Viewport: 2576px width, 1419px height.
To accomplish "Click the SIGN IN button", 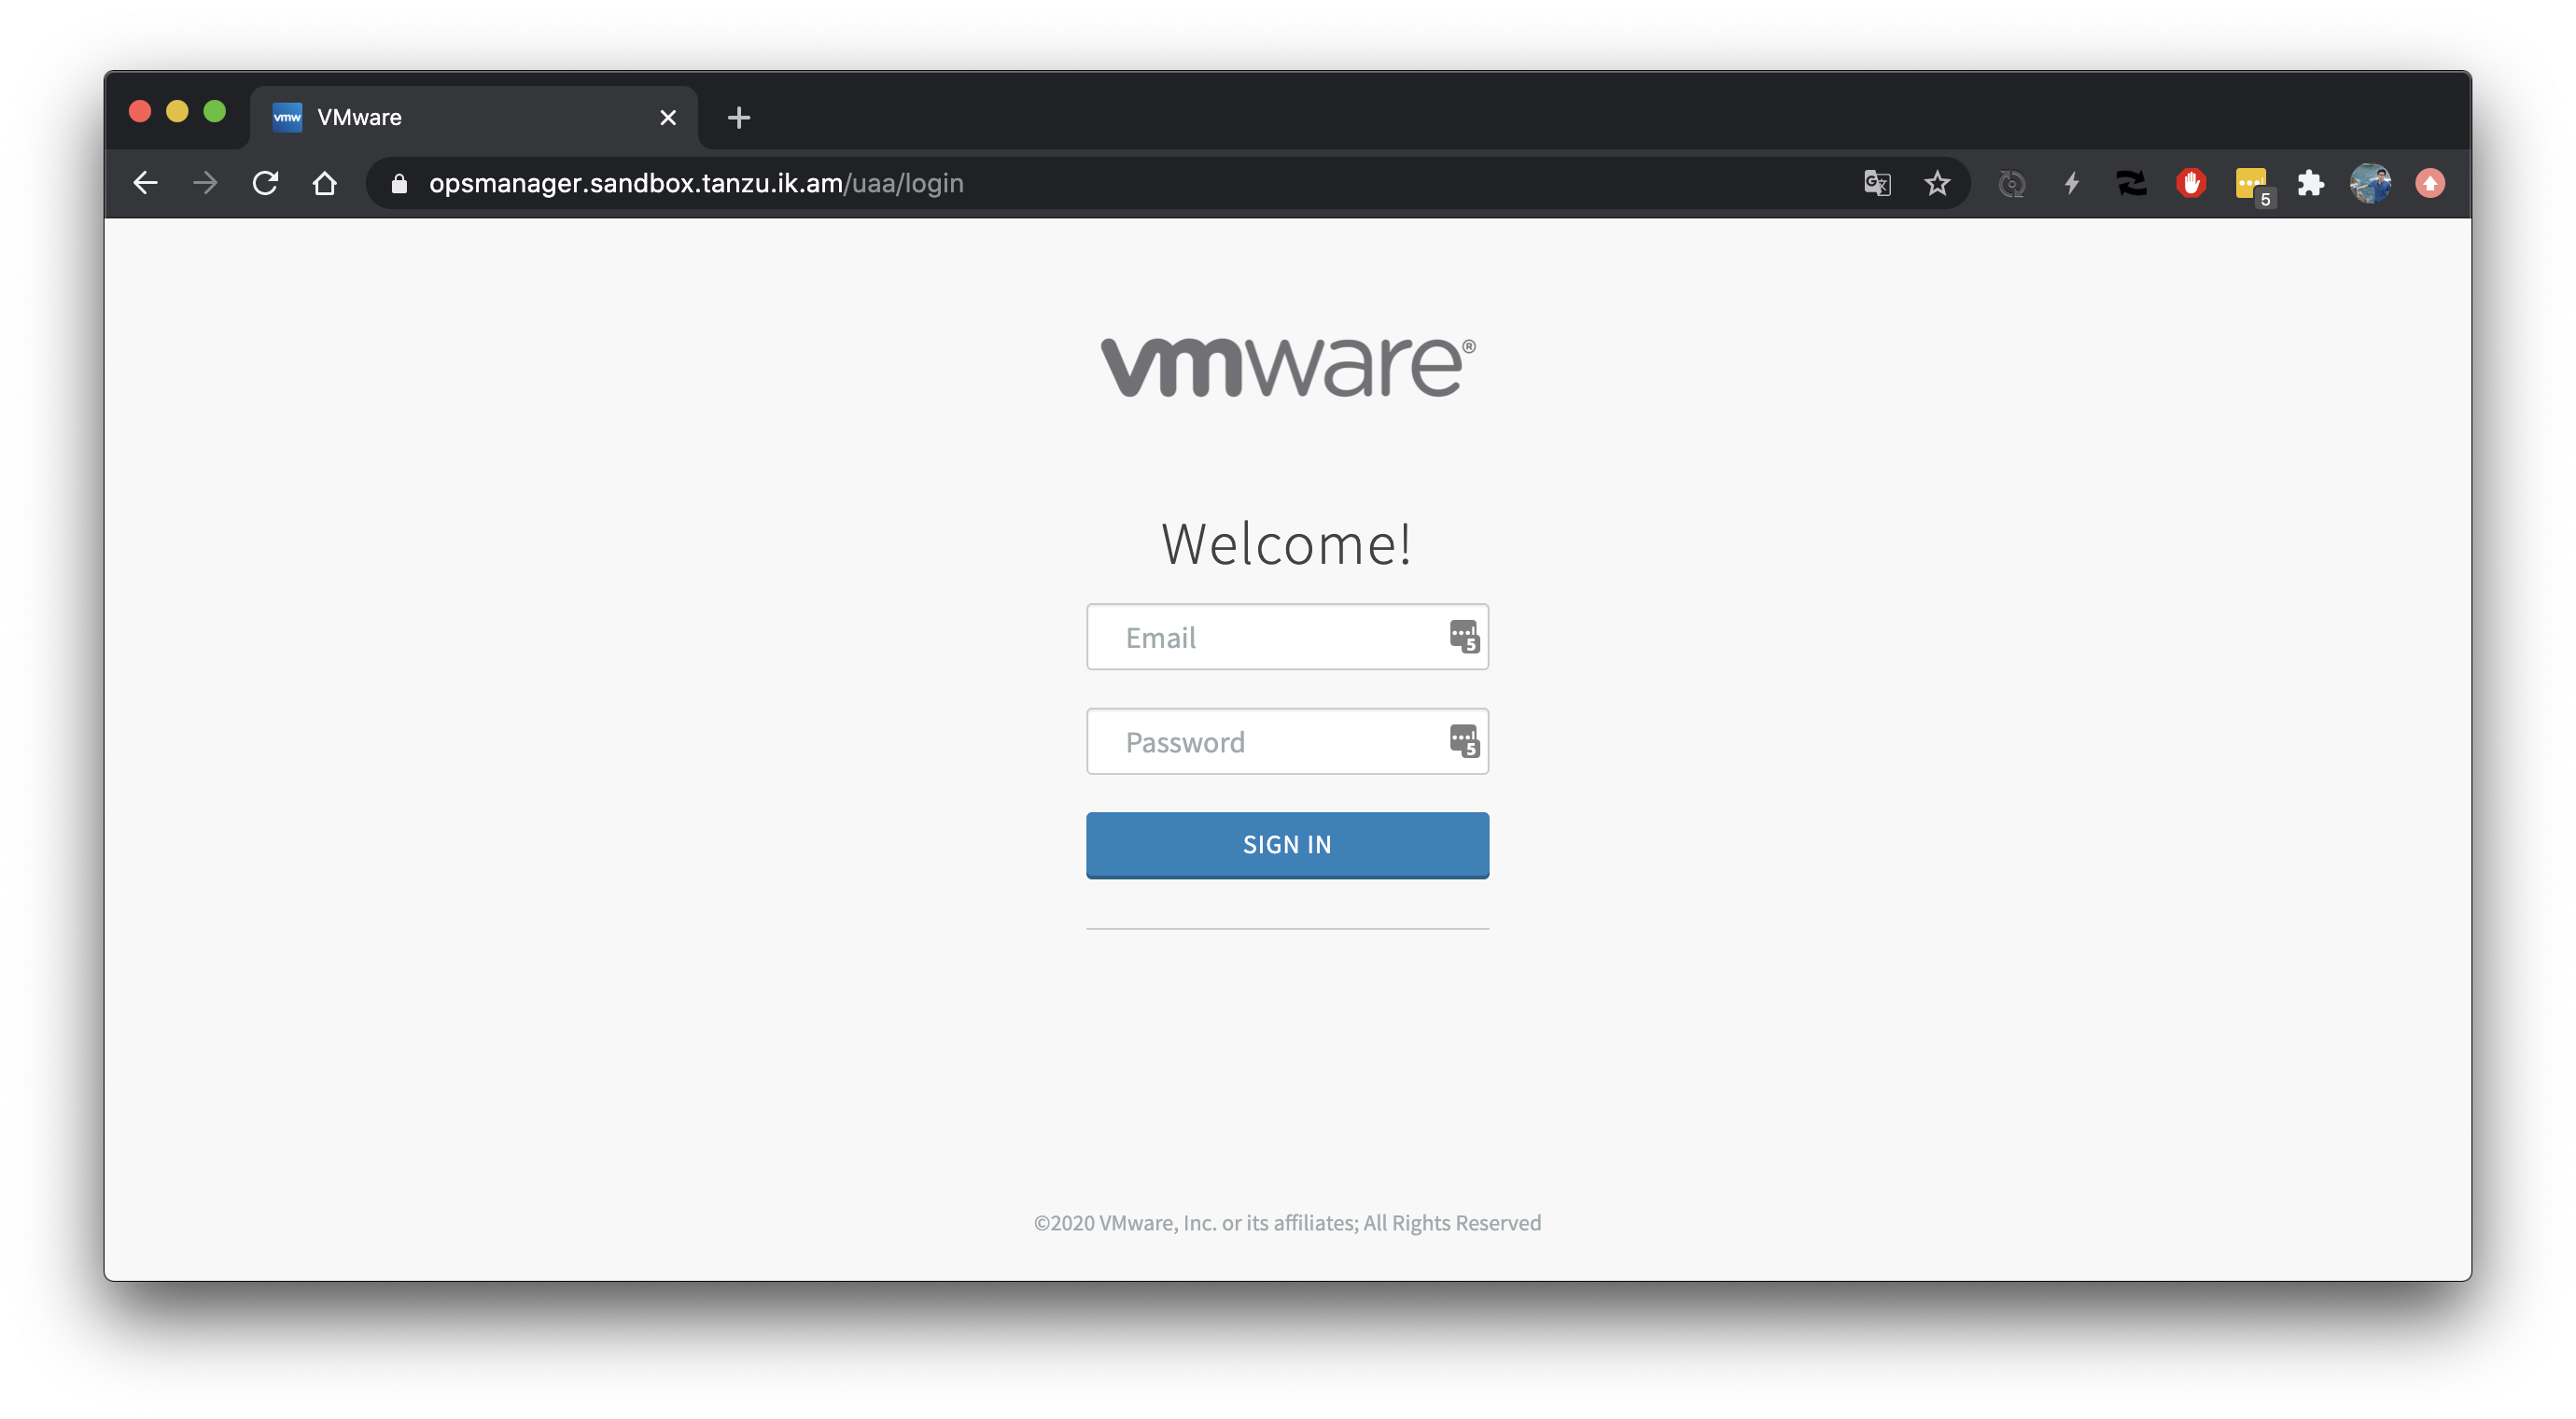I will click(x=1287, y=845).
